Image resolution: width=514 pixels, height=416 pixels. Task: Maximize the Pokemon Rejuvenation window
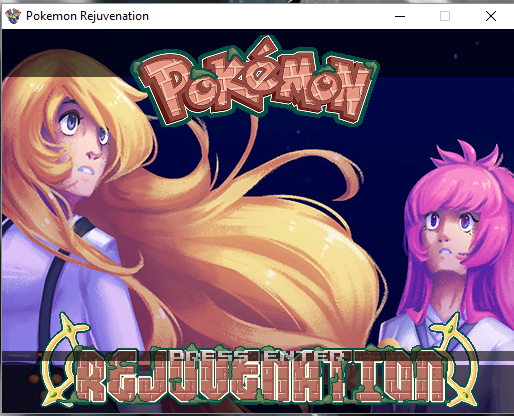[x=445, y=16]
